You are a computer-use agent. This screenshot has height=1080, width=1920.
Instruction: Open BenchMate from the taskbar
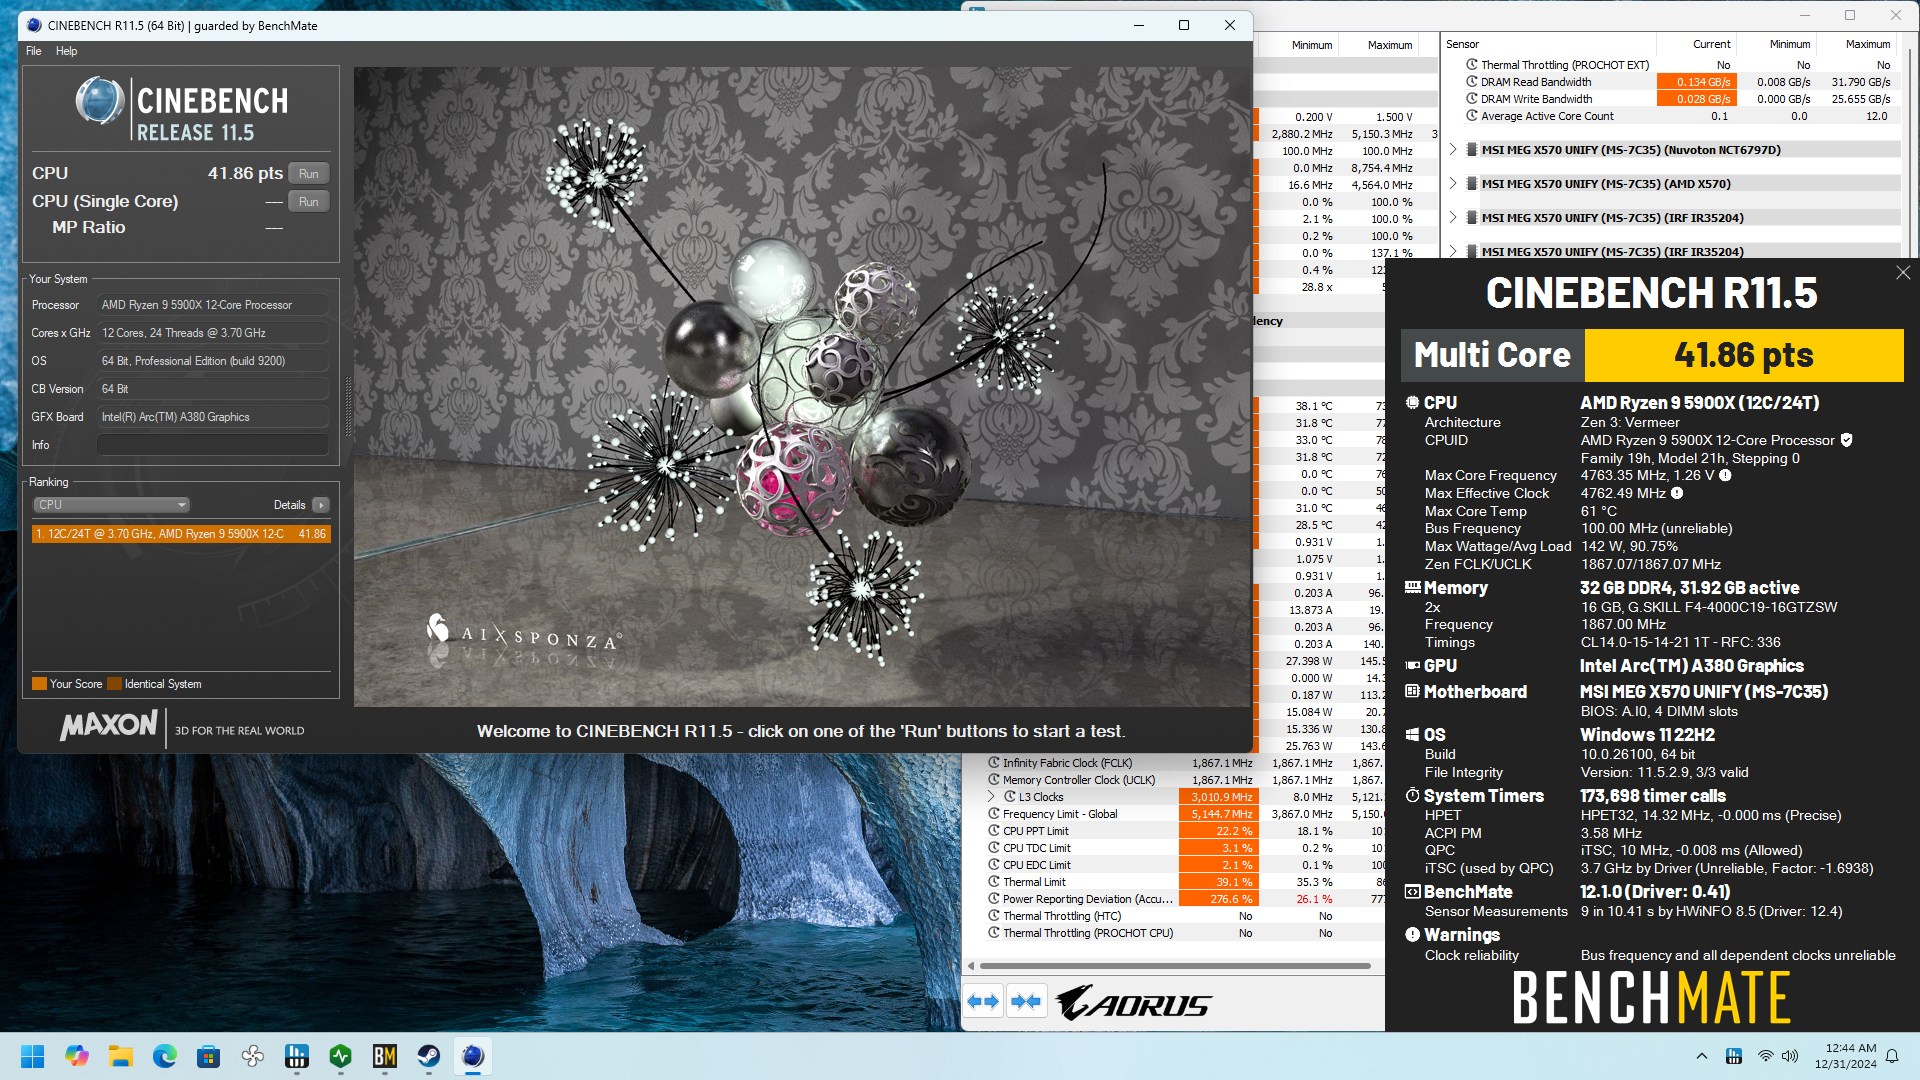pos(384,1056)
